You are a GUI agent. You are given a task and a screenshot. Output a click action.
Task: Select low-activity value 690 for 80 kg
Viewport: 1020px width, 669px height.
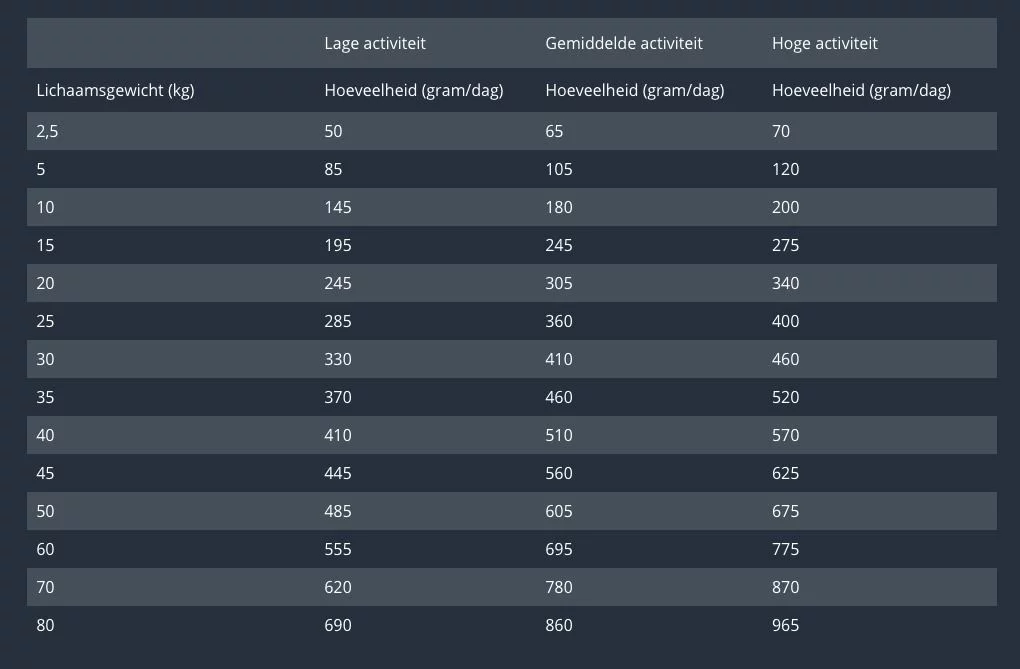tap(338, 625)
